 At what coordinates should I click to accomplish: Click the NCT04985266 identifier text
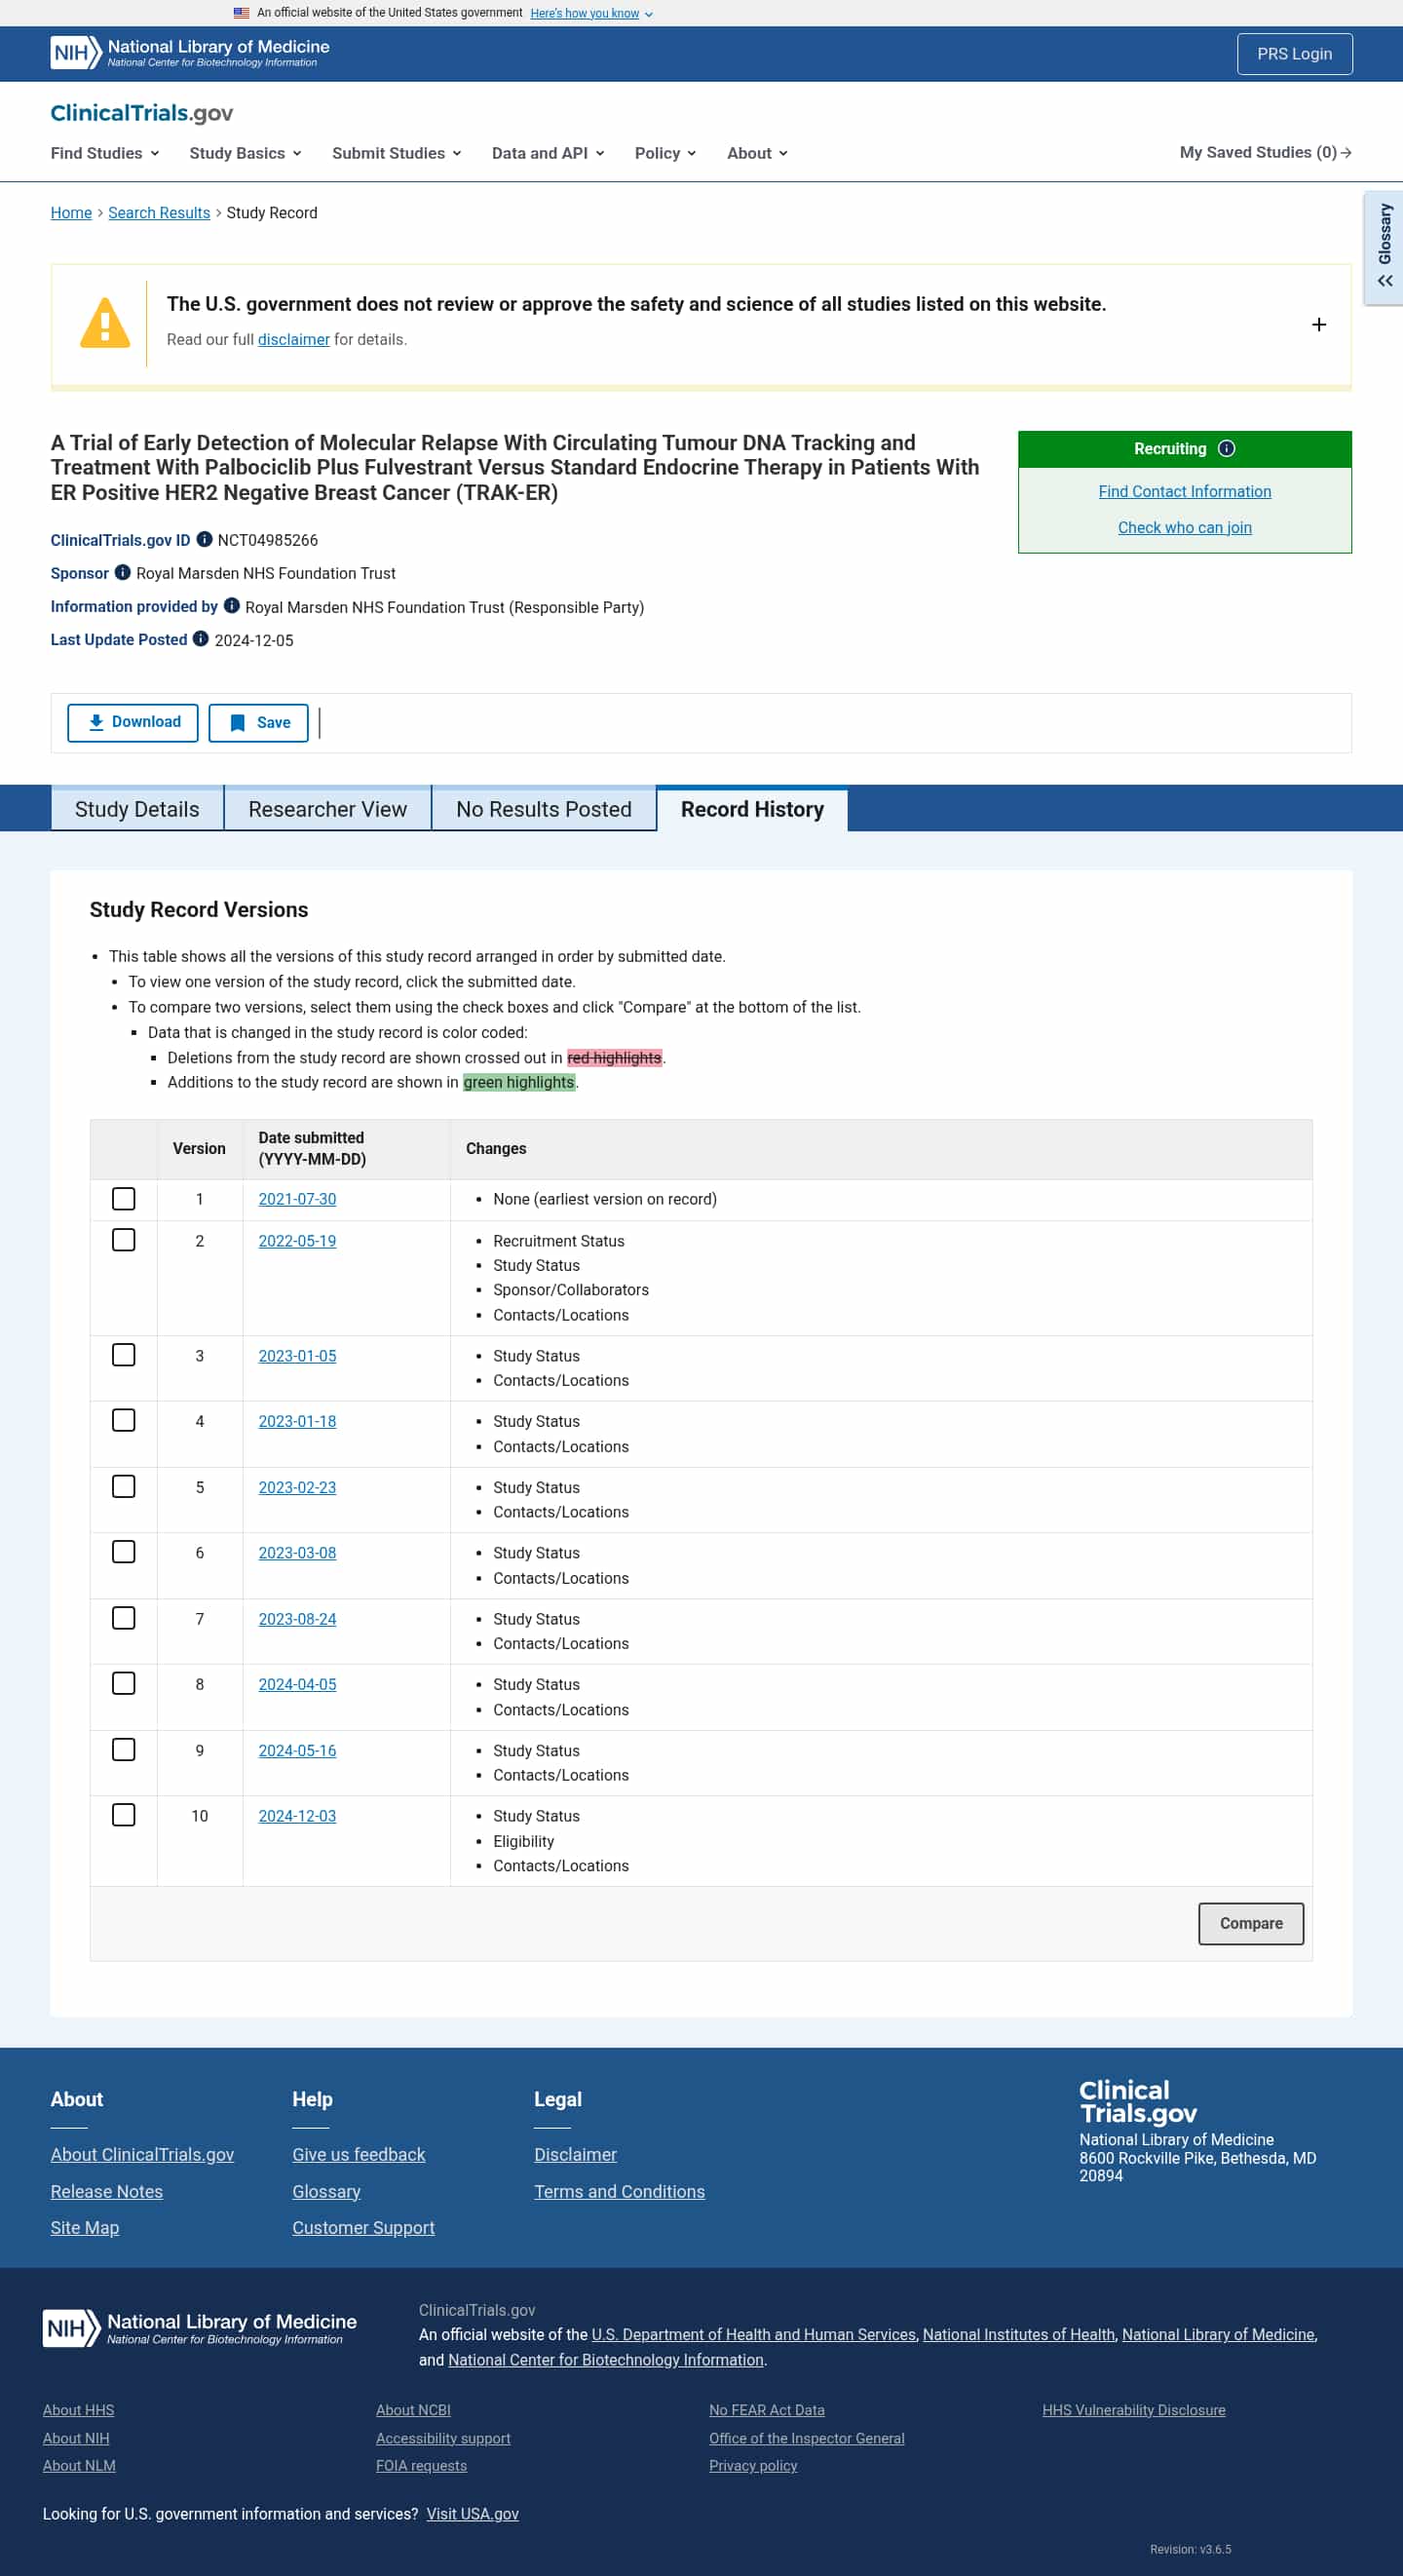[x=268, y=540]
